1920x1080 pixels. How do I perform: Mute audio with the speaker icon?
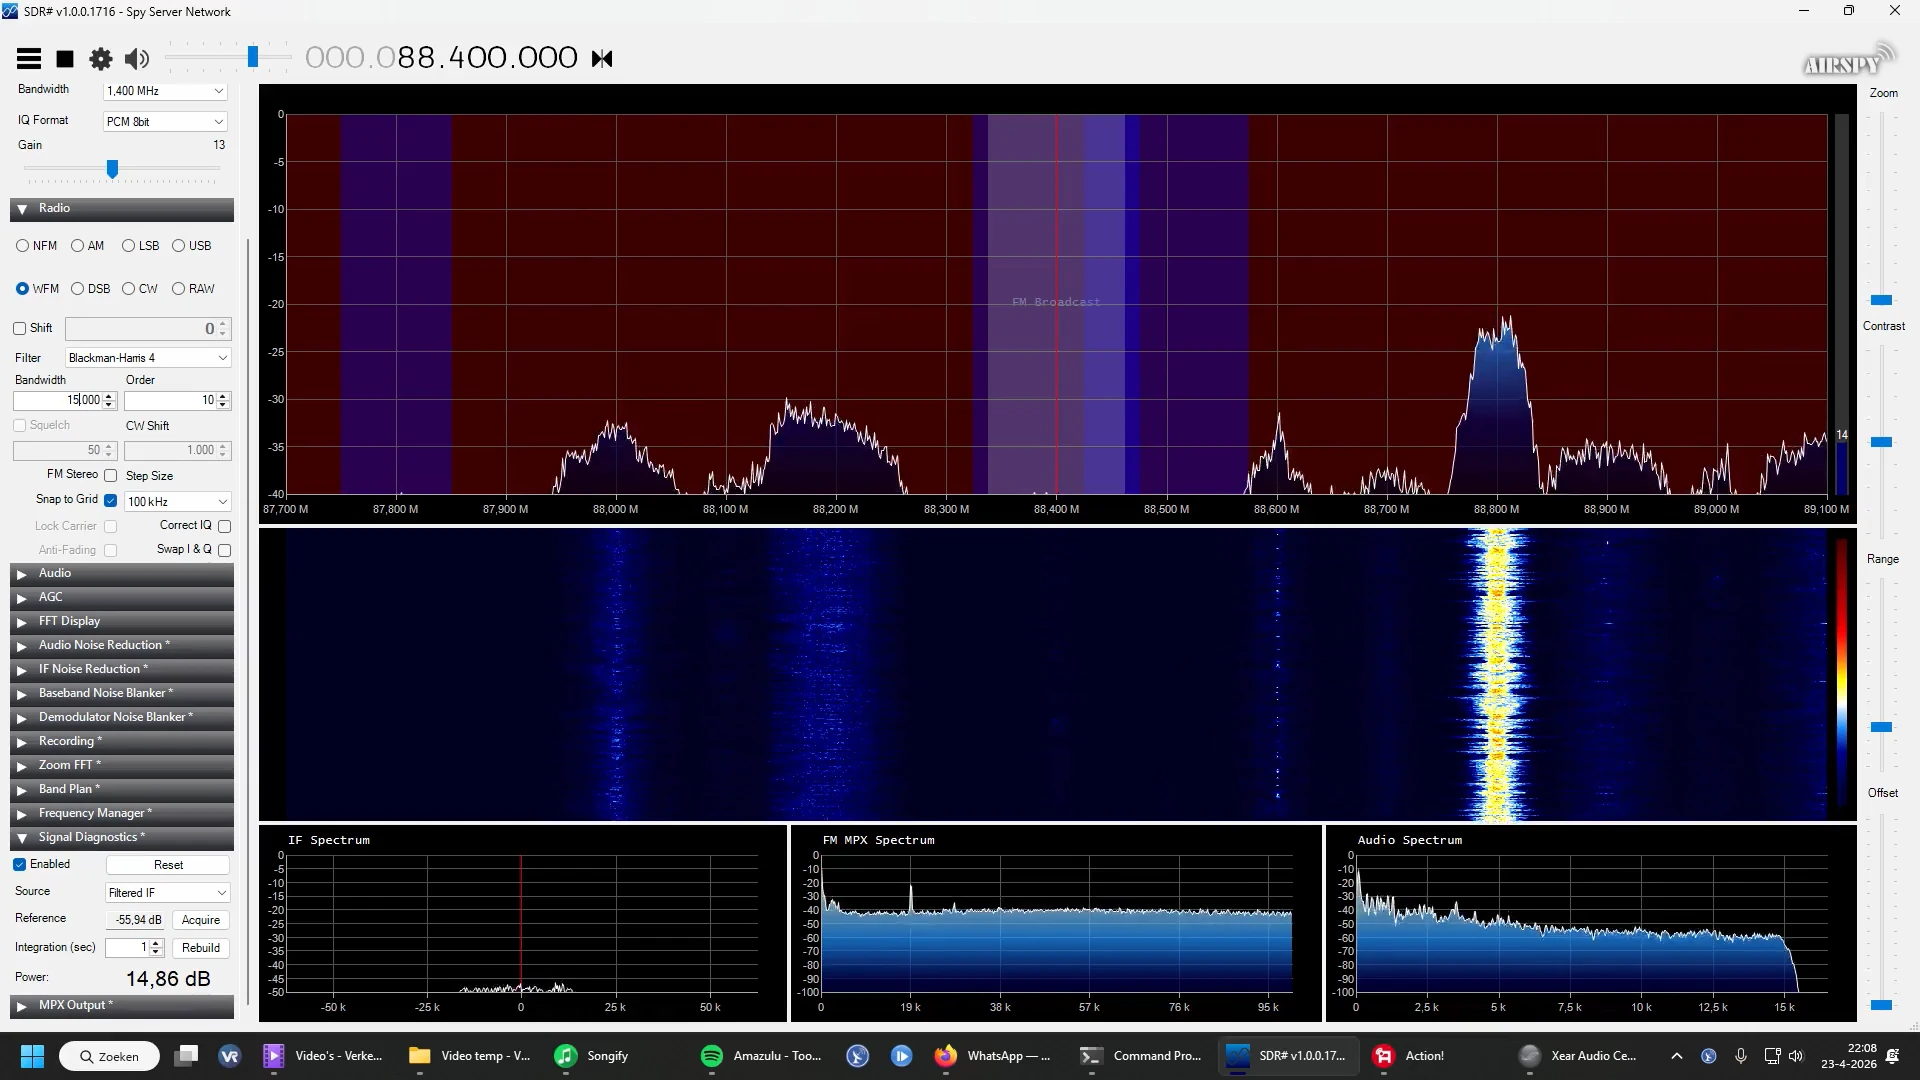coord(137,59)
